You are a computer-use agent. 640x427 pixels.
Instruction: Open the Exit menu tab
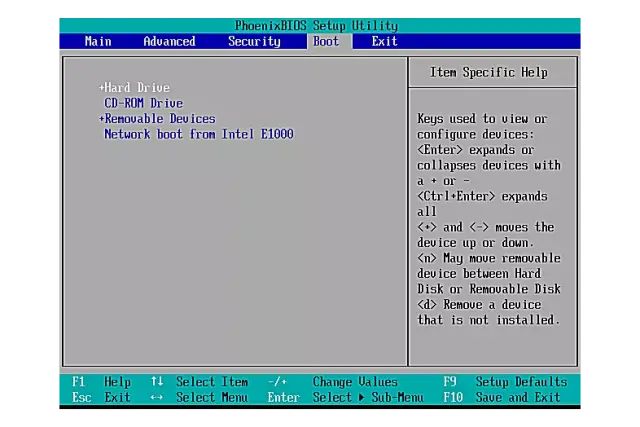point(384,41)
